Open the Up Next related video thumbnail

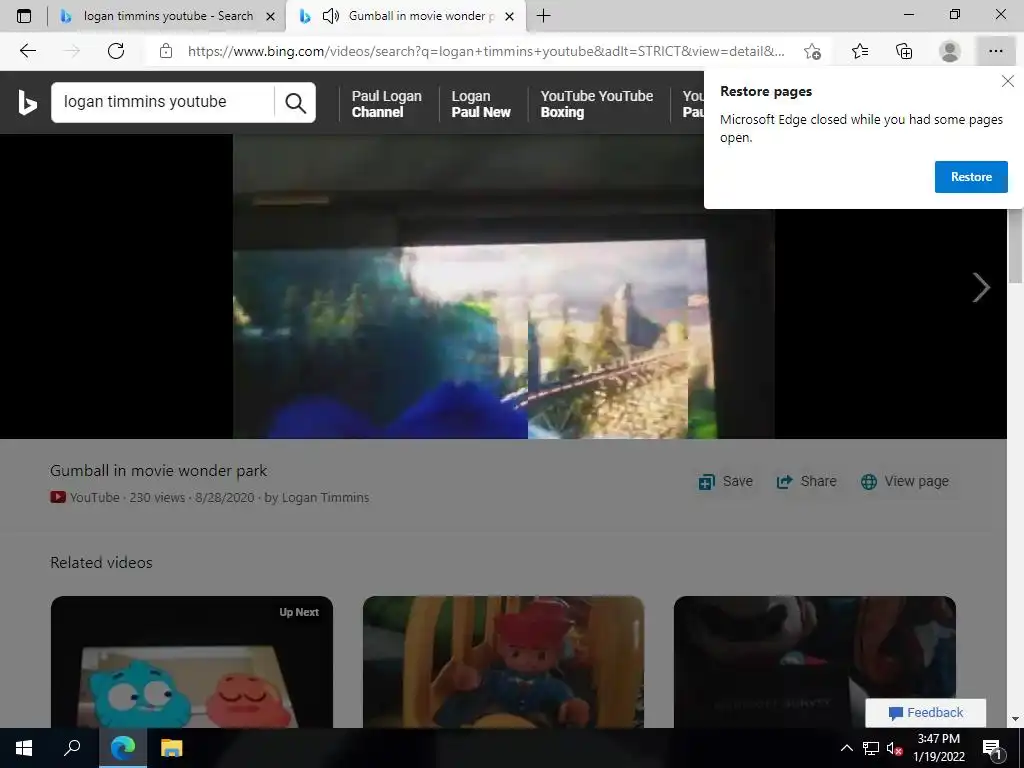191,662
